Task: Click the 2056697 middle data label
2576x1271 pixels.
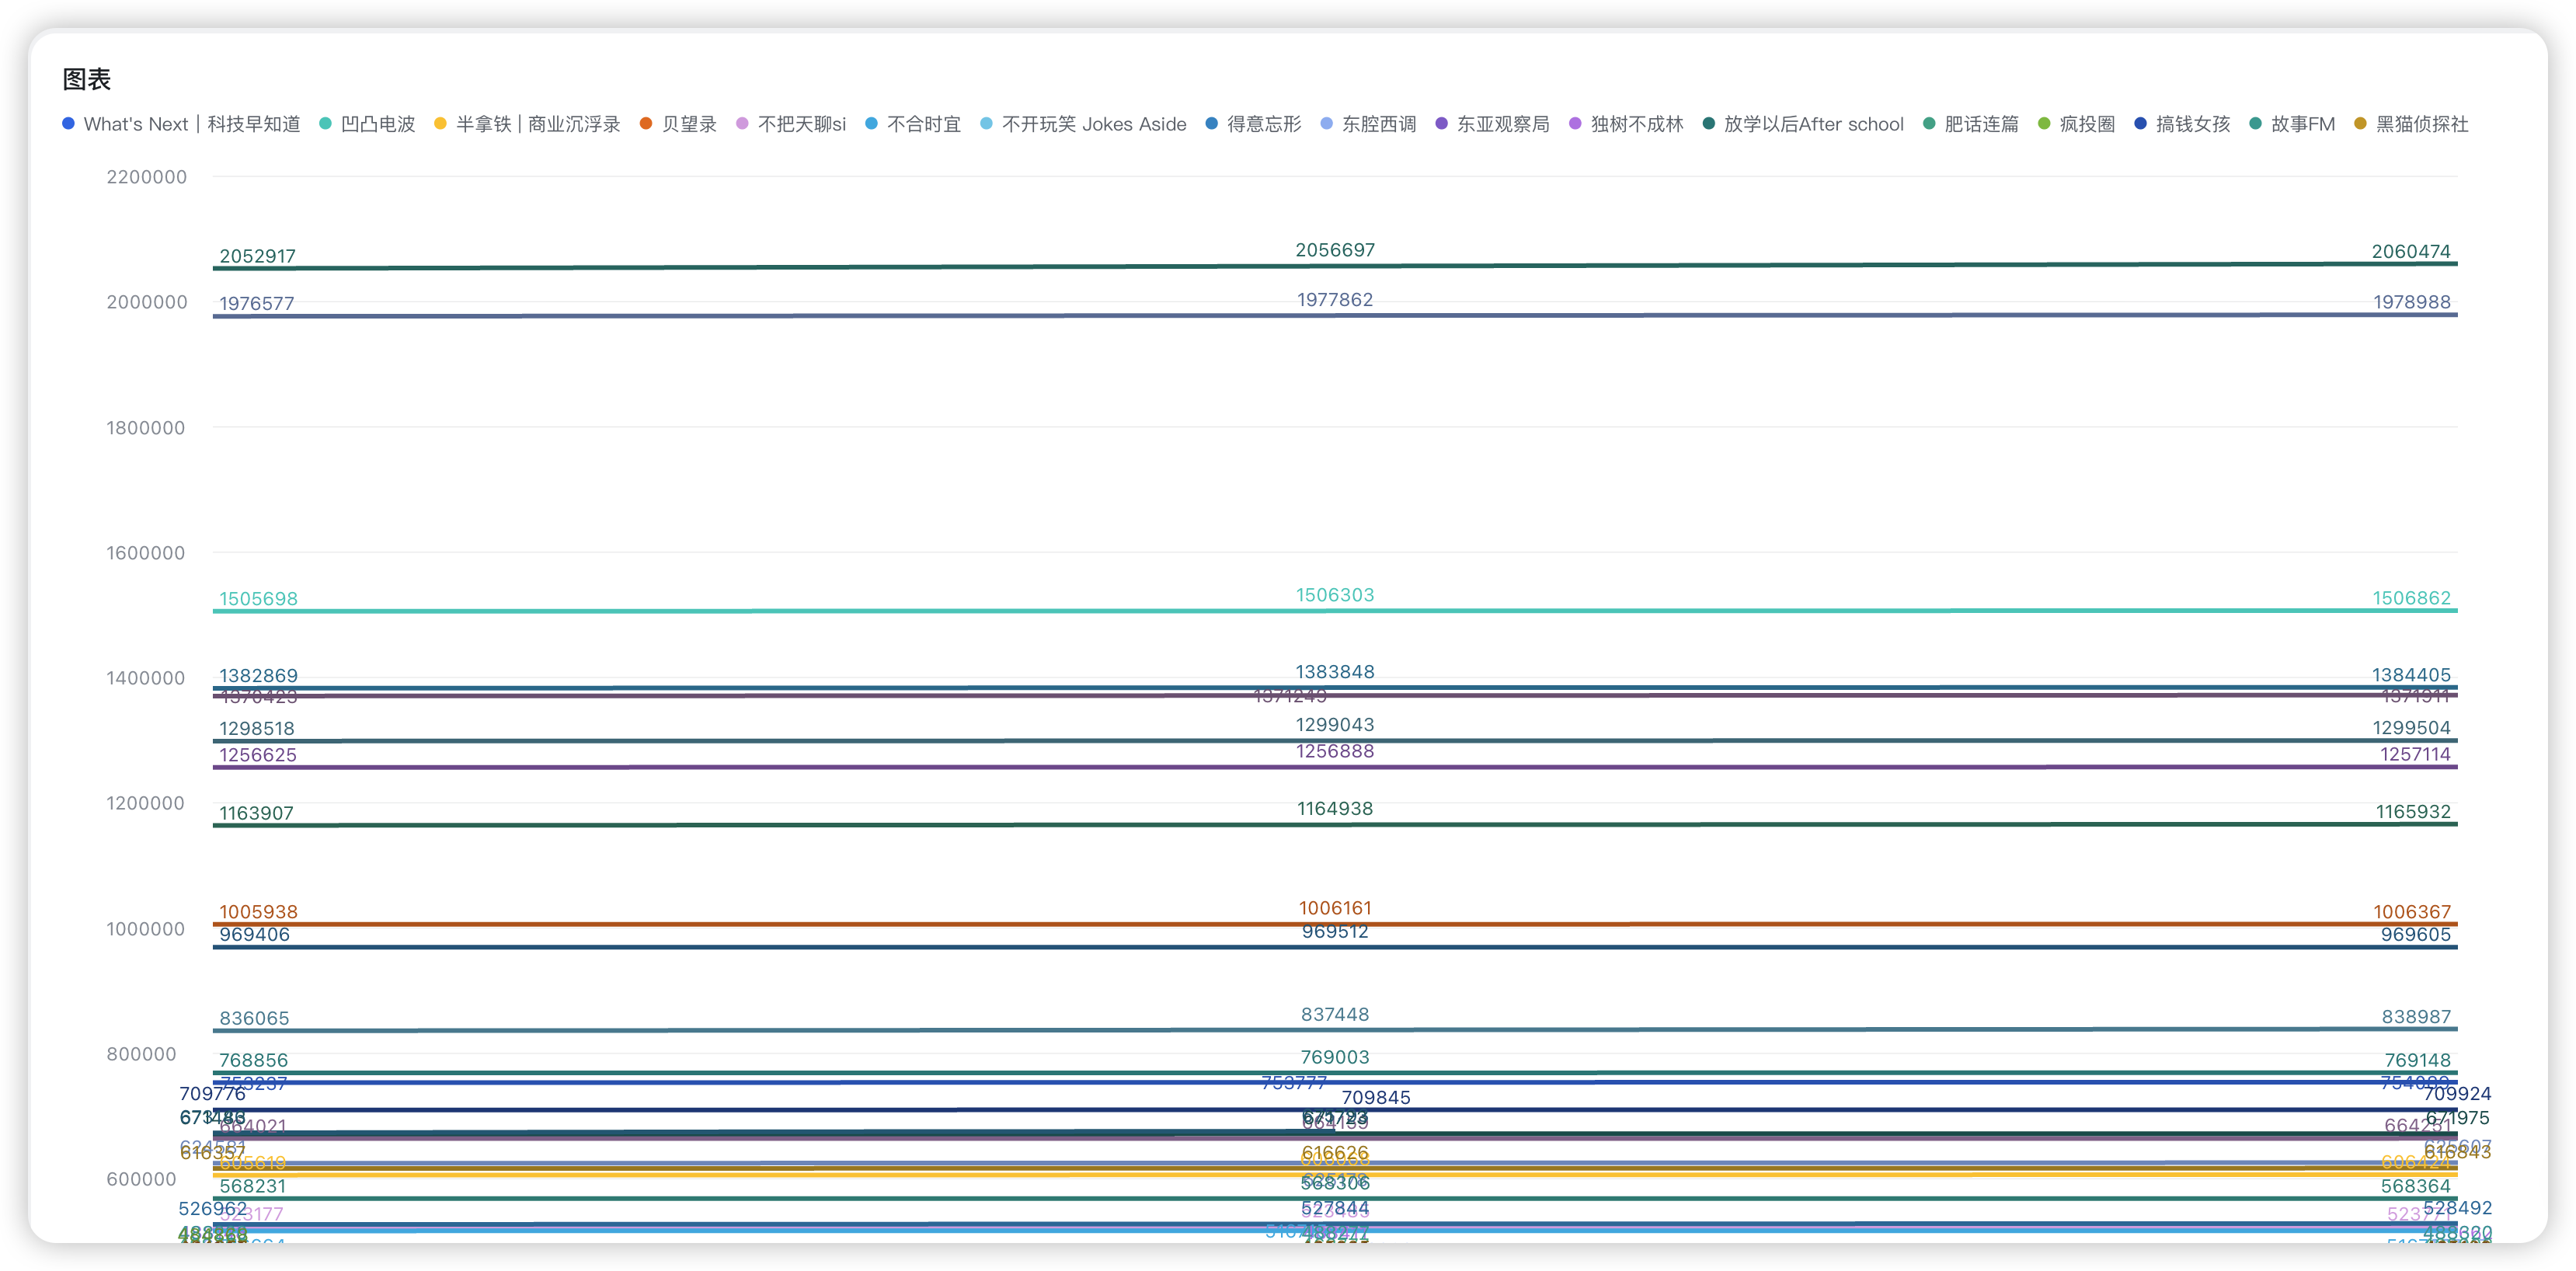Action: click(1335, 250)
